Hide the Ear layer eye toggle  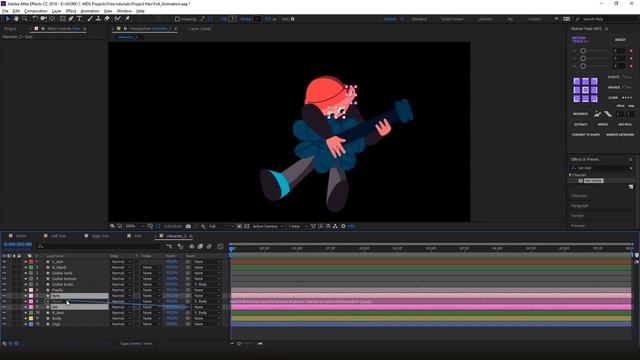(x=4, y=307)
